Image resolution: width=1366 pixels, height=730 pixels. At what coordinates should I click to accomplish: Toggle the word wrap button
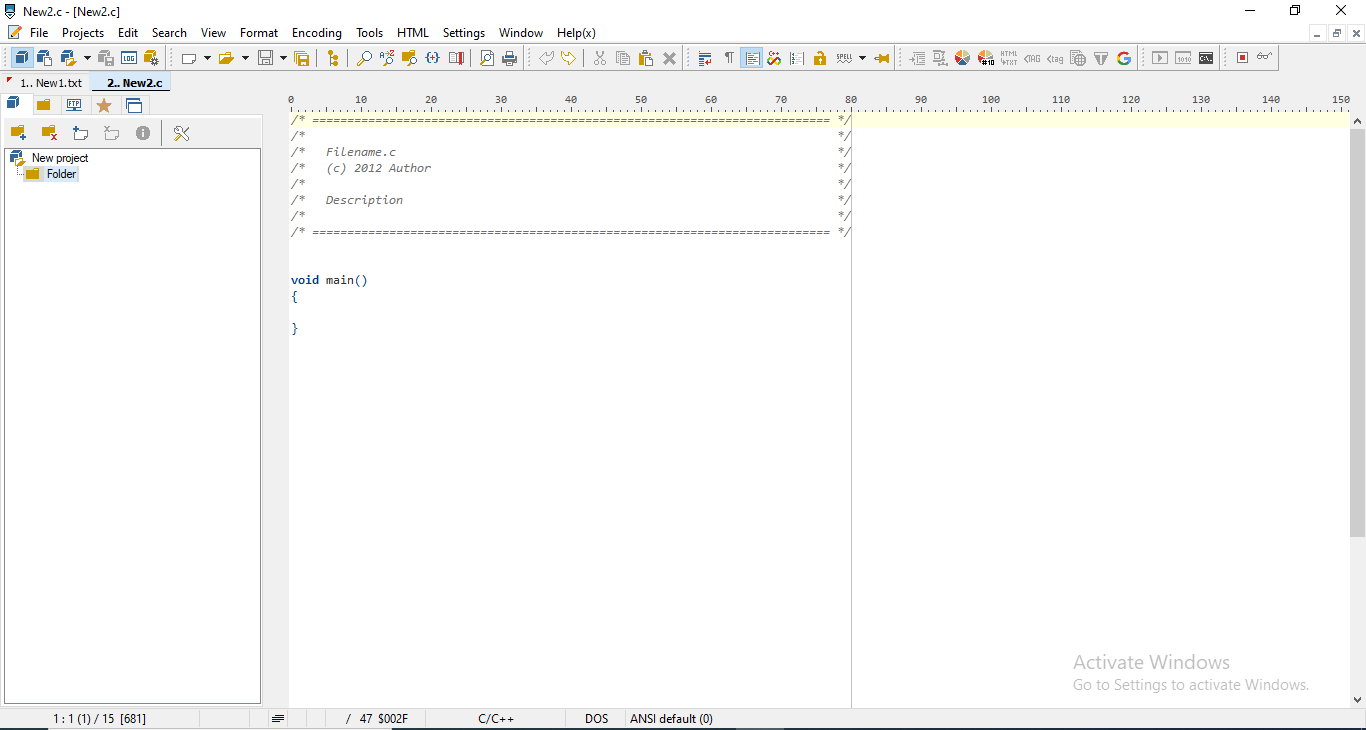coord(705,58)
